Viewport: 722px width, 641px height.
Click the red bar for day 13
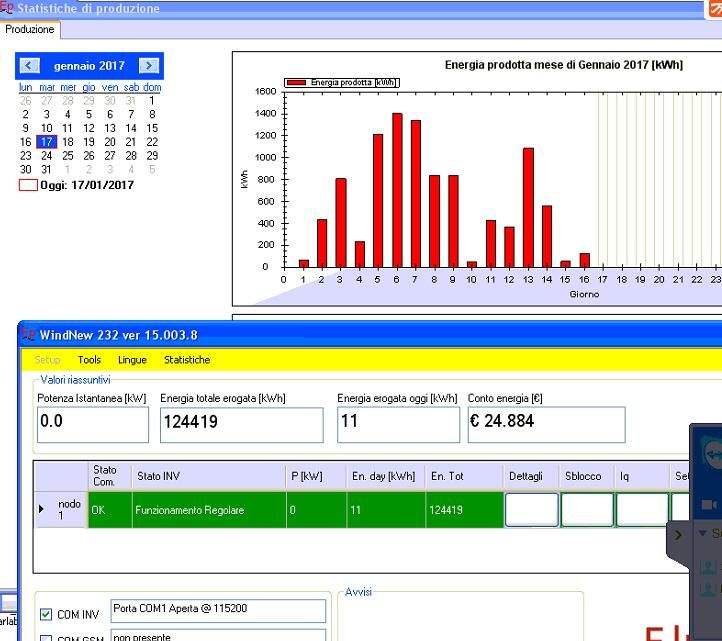click(x=528, y=208)
